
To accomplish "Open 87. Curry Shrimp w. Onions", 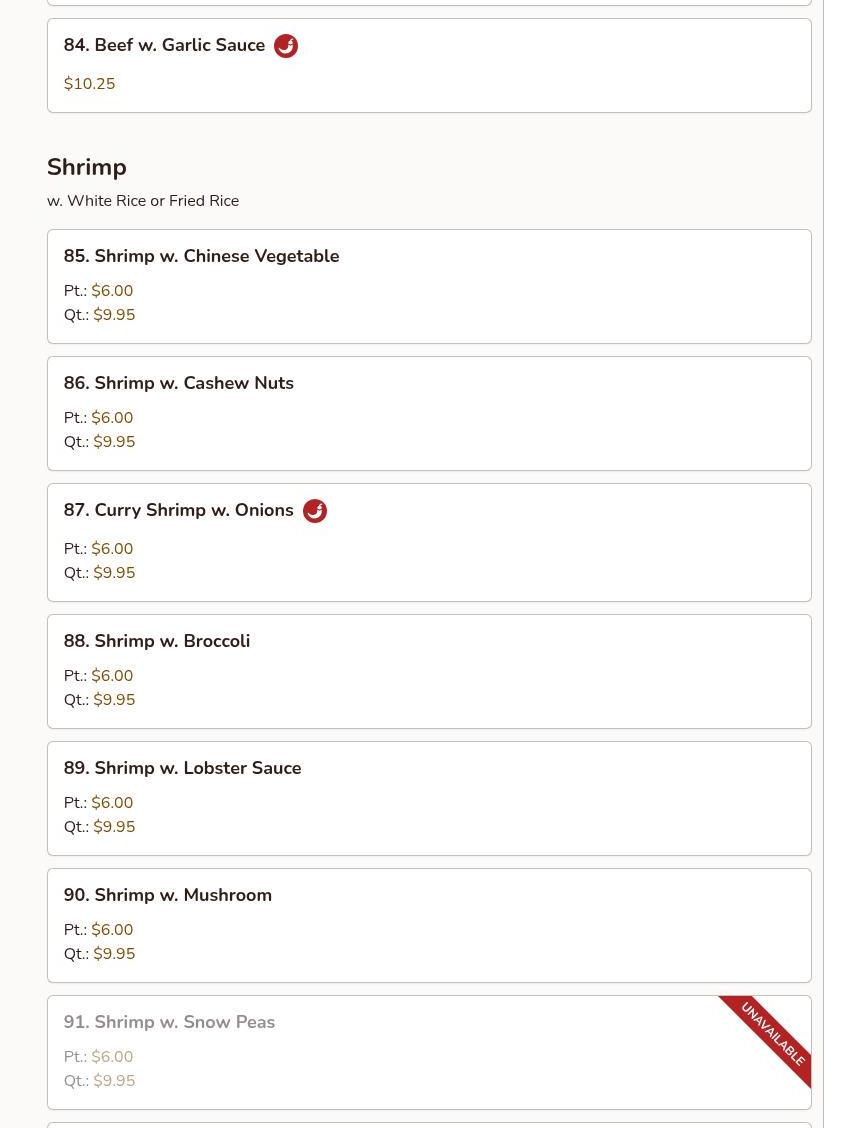I will (x=178, y=511).
